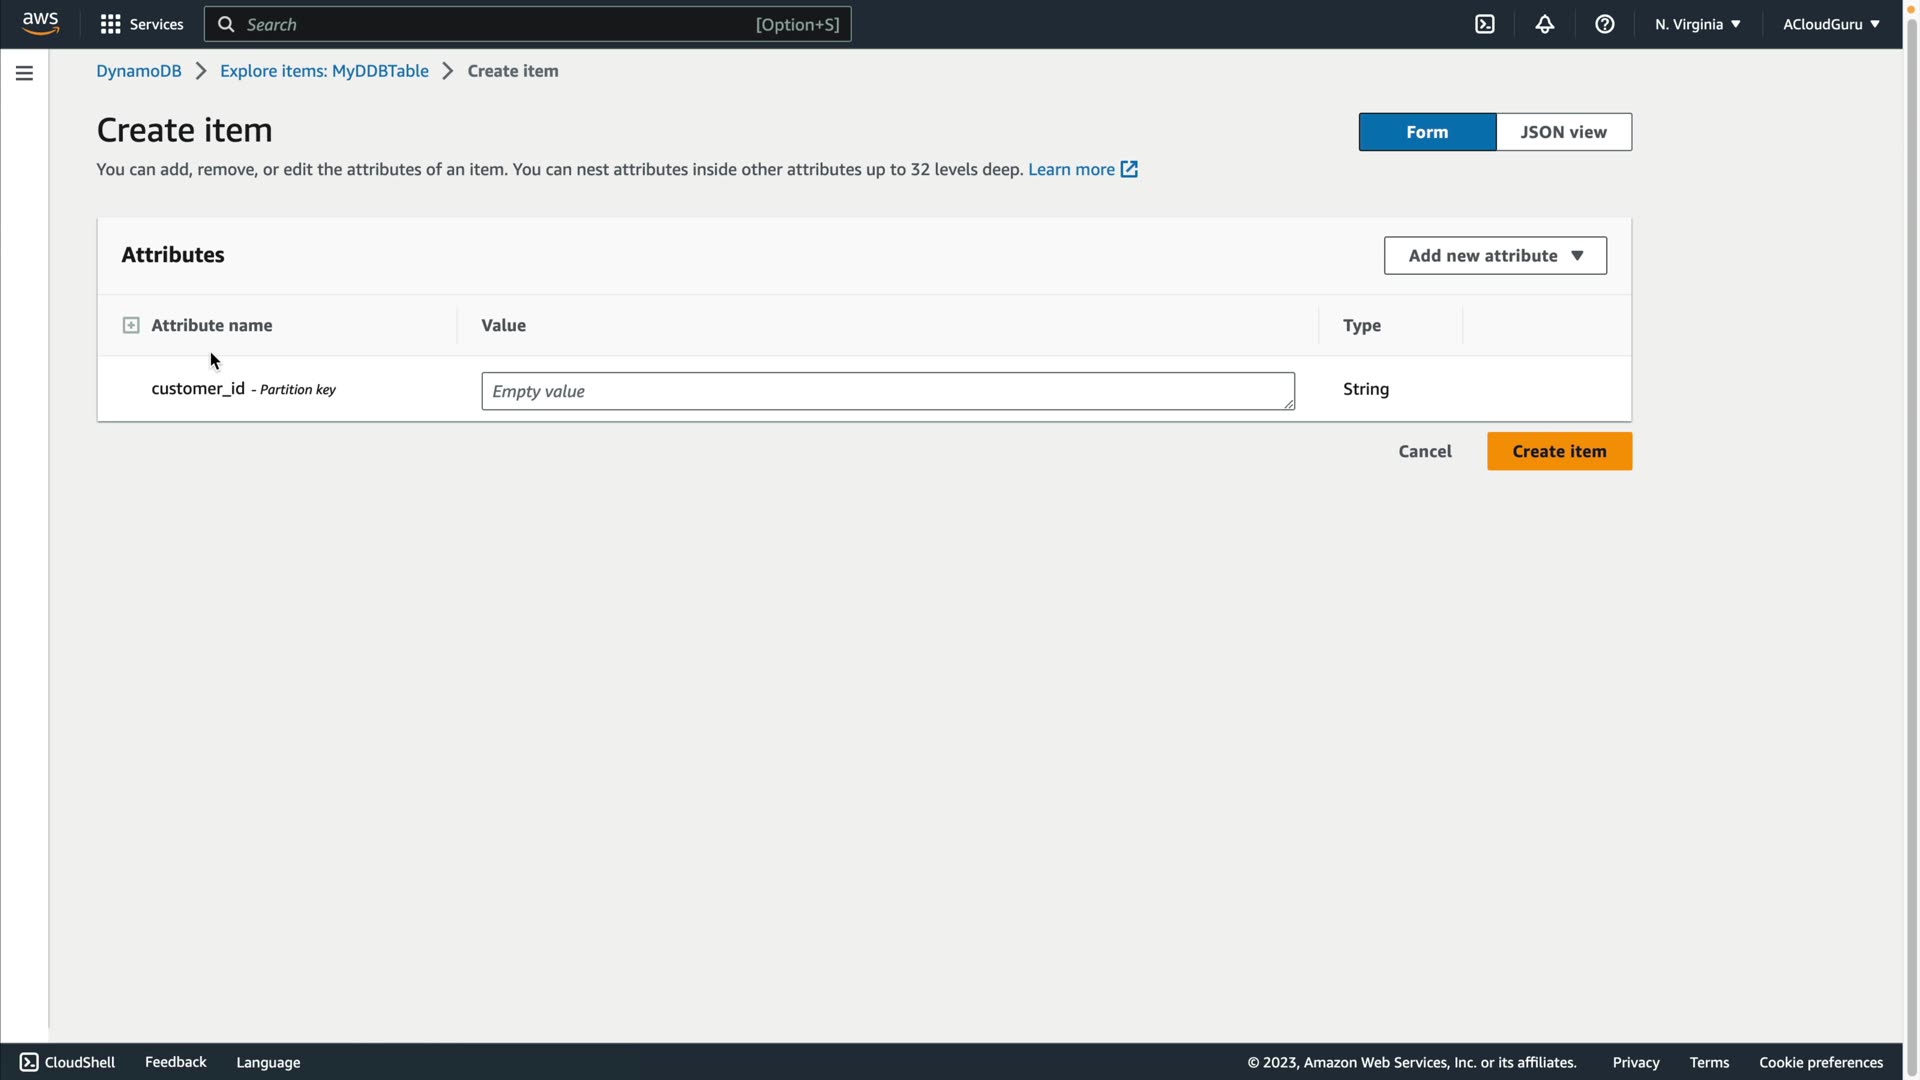Open the notifications bell

1545,24
